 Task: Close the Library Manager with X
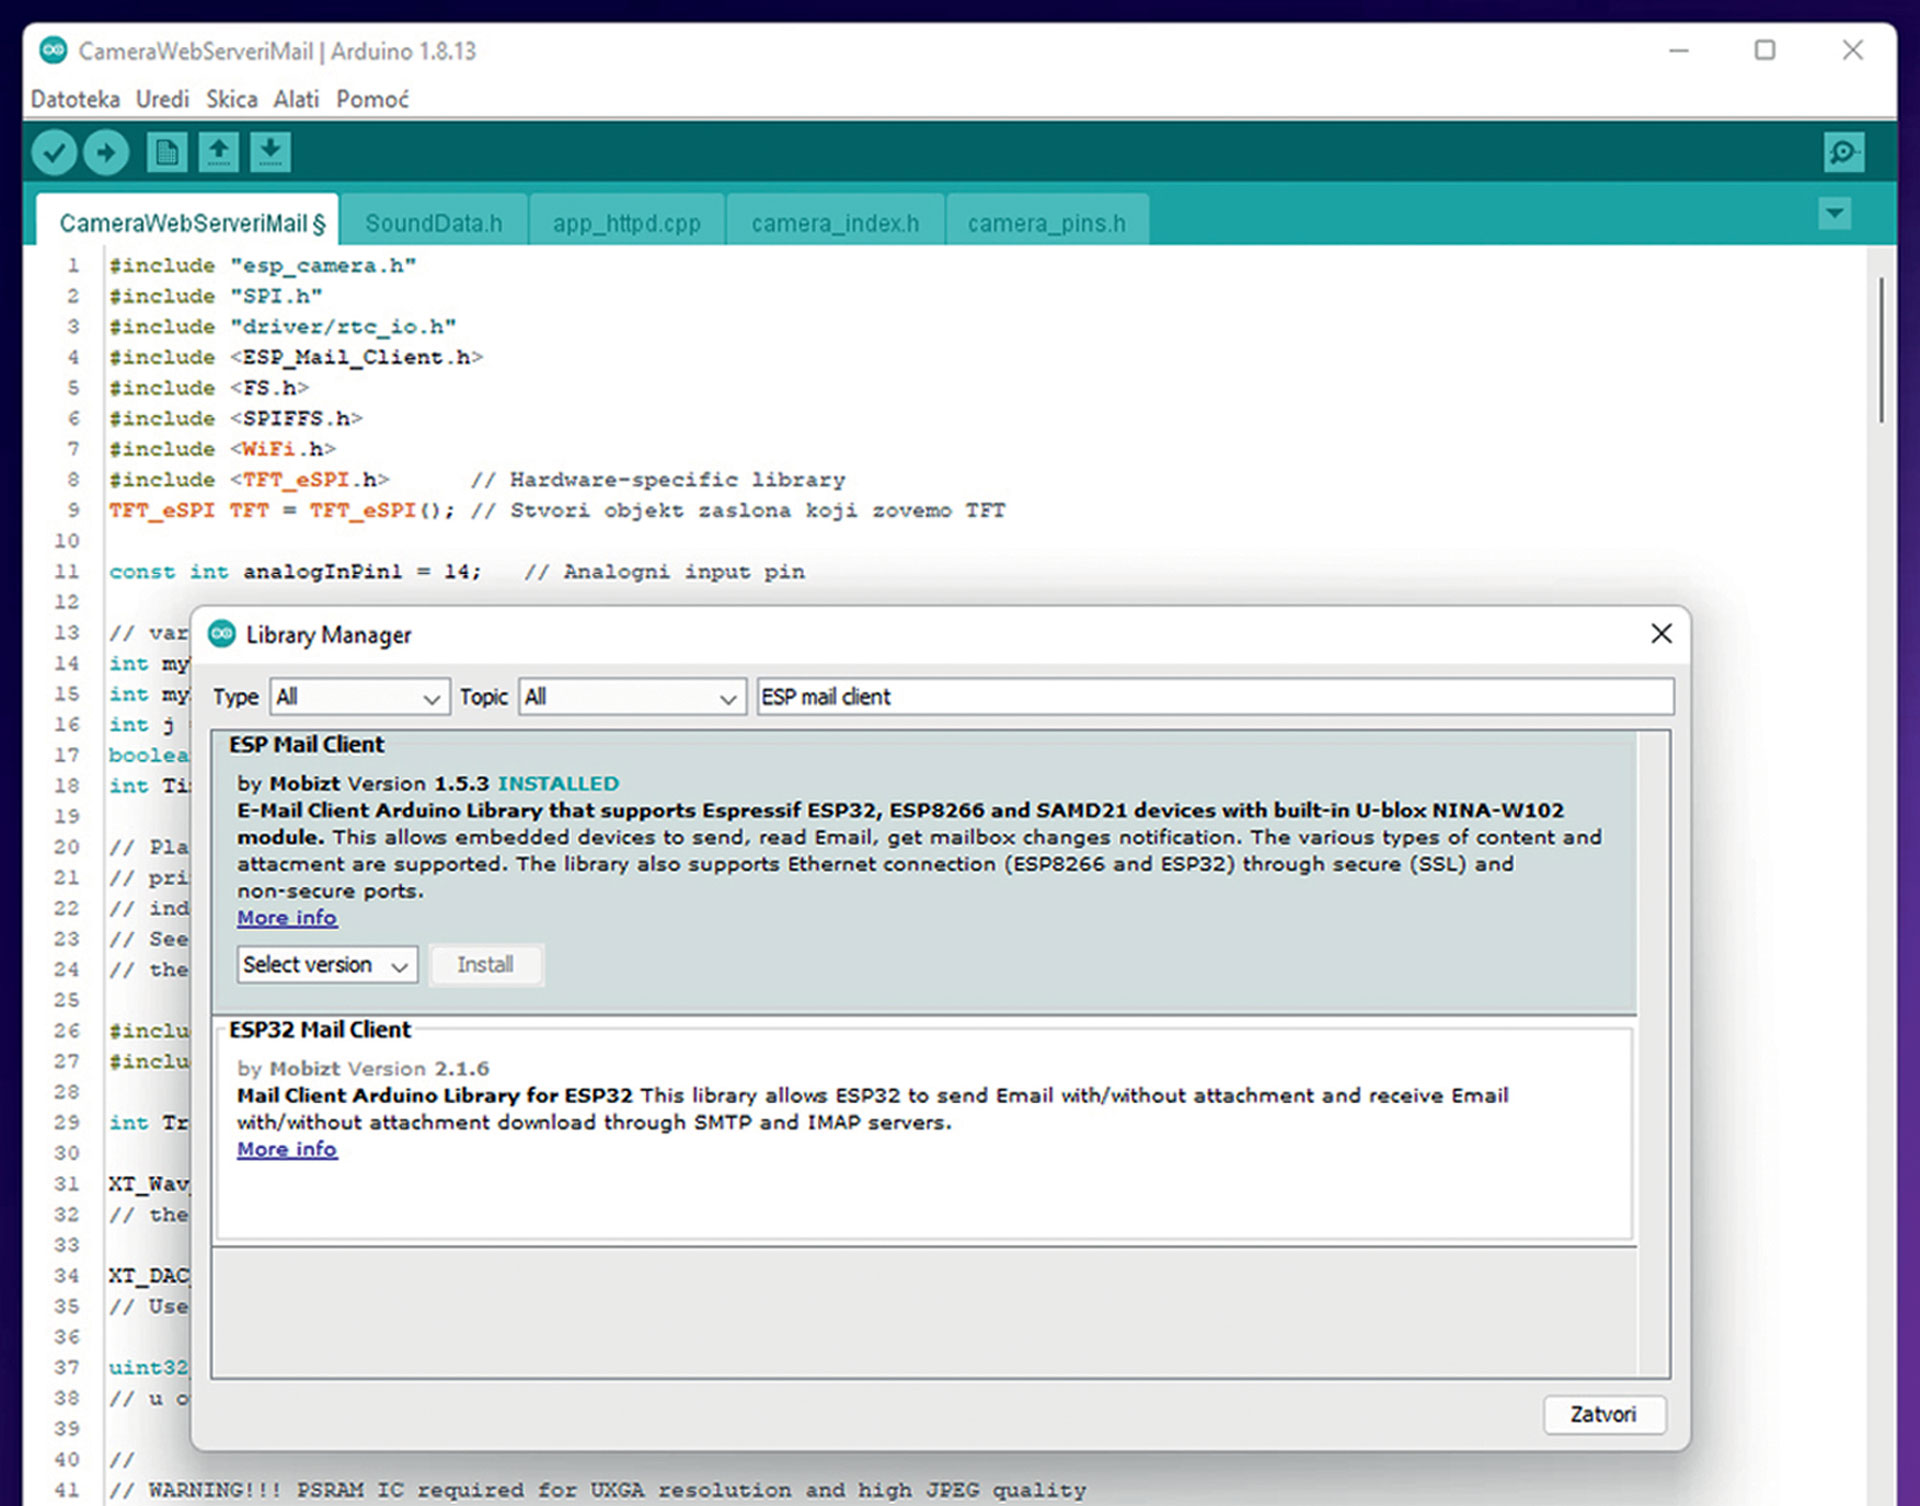coord(1661,634)
